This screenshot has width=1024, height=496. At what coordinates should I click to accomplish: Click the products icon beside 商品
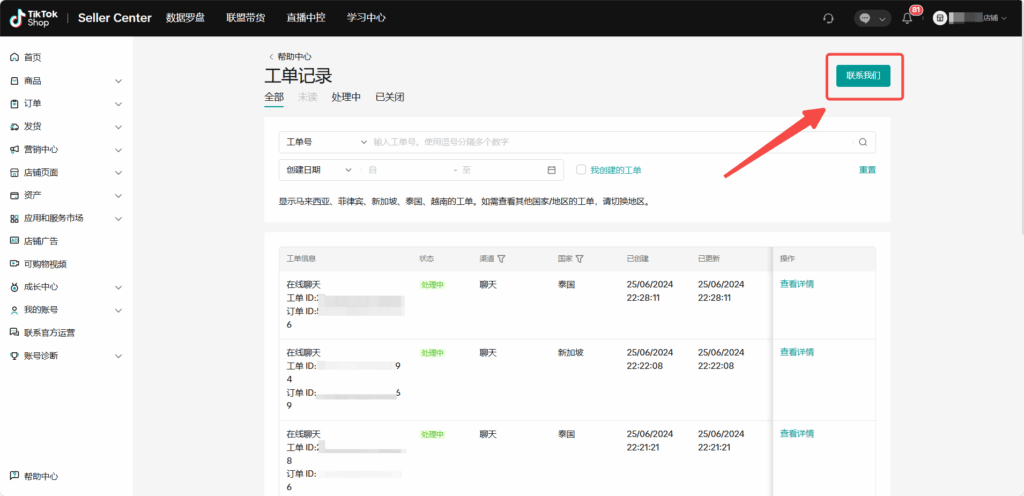(x=14, y=81)
